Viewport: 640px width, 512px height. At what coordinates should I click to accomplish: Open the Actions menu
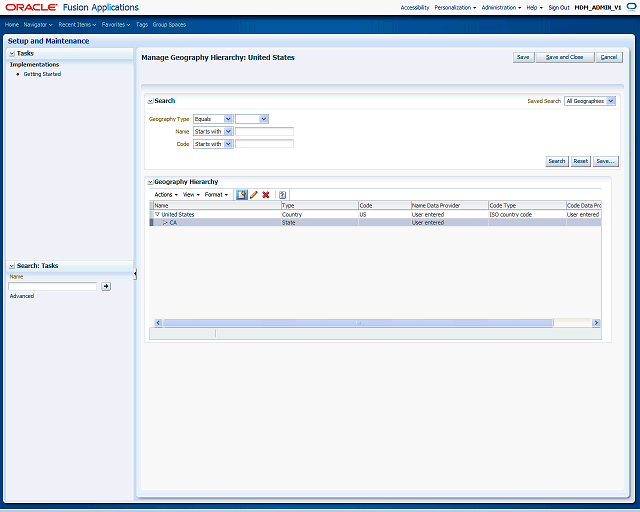tap(166, 195)
